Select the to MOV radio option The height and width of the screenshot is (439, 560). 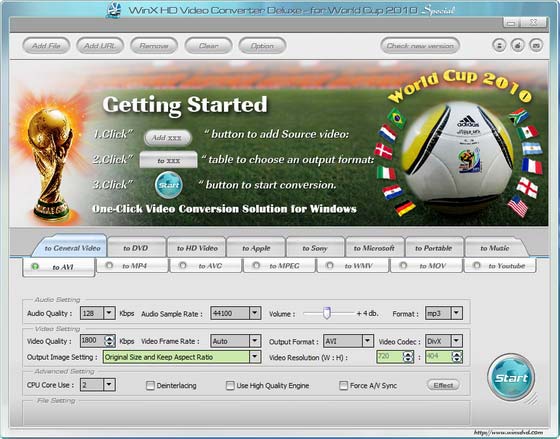(x=403, y=265)
